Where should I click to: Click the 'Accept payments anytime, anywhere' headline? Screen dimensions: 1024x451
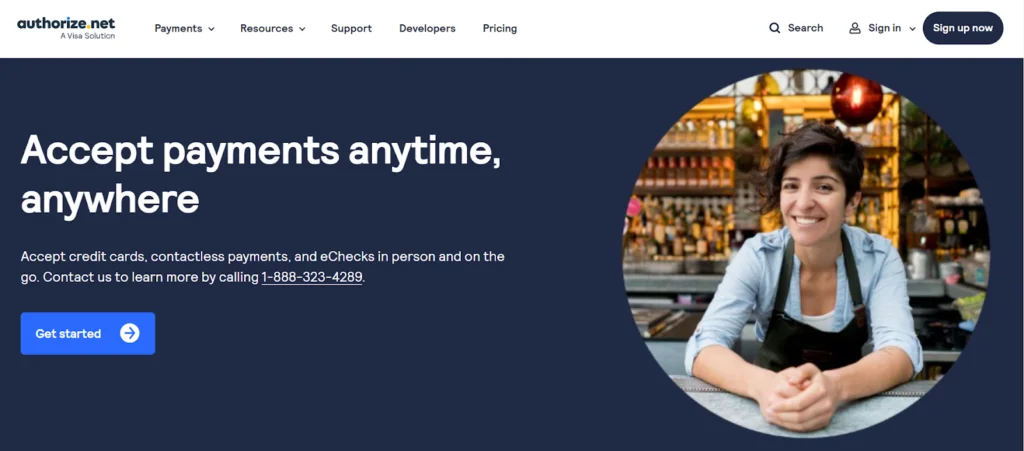[x=261, y=175]
